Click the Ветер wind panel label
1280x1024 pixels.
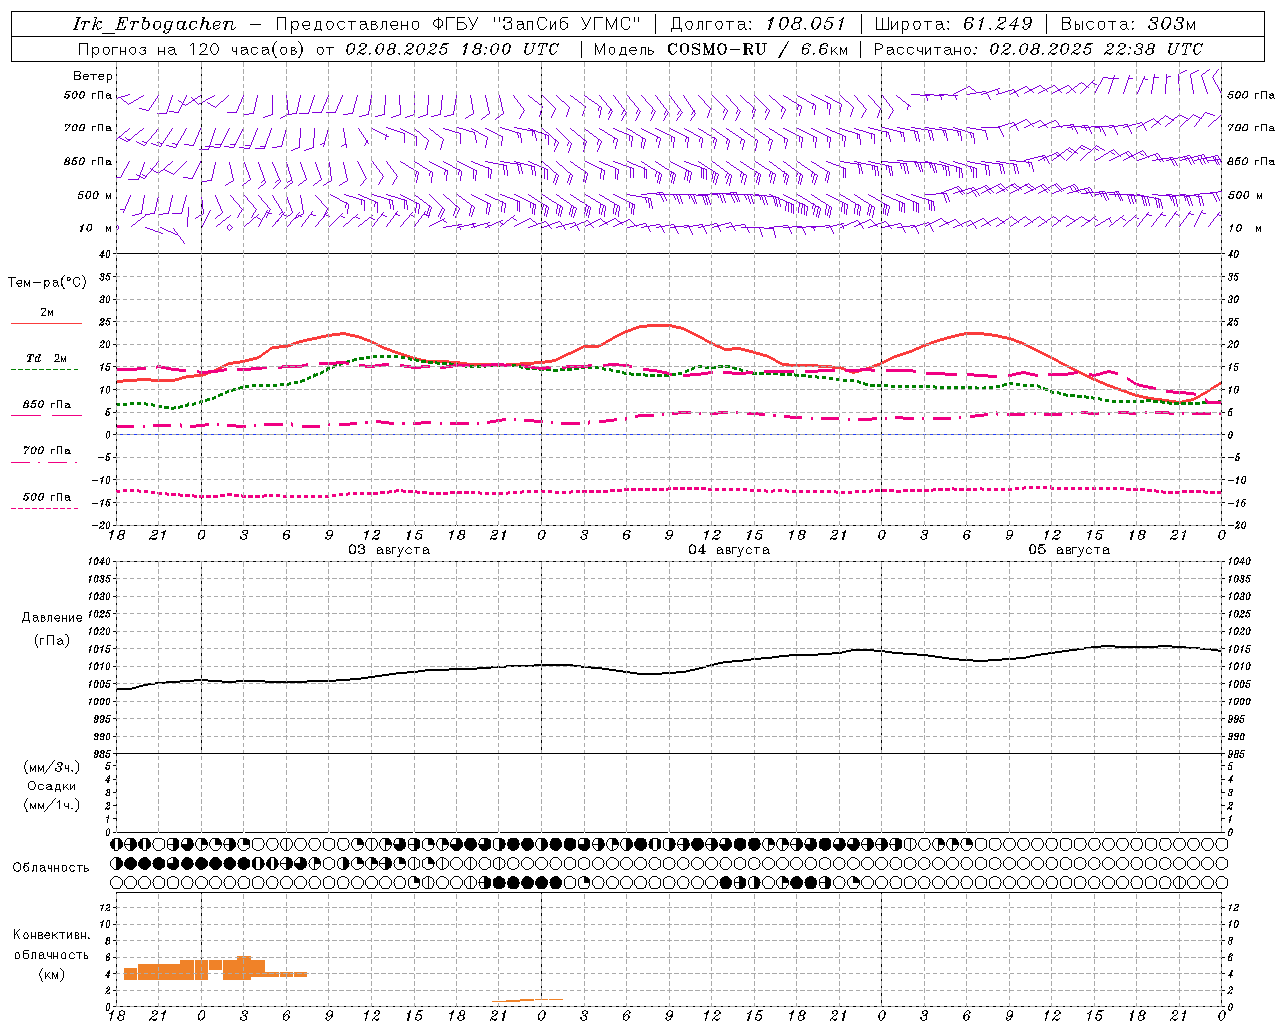click(x=92, y=76)
